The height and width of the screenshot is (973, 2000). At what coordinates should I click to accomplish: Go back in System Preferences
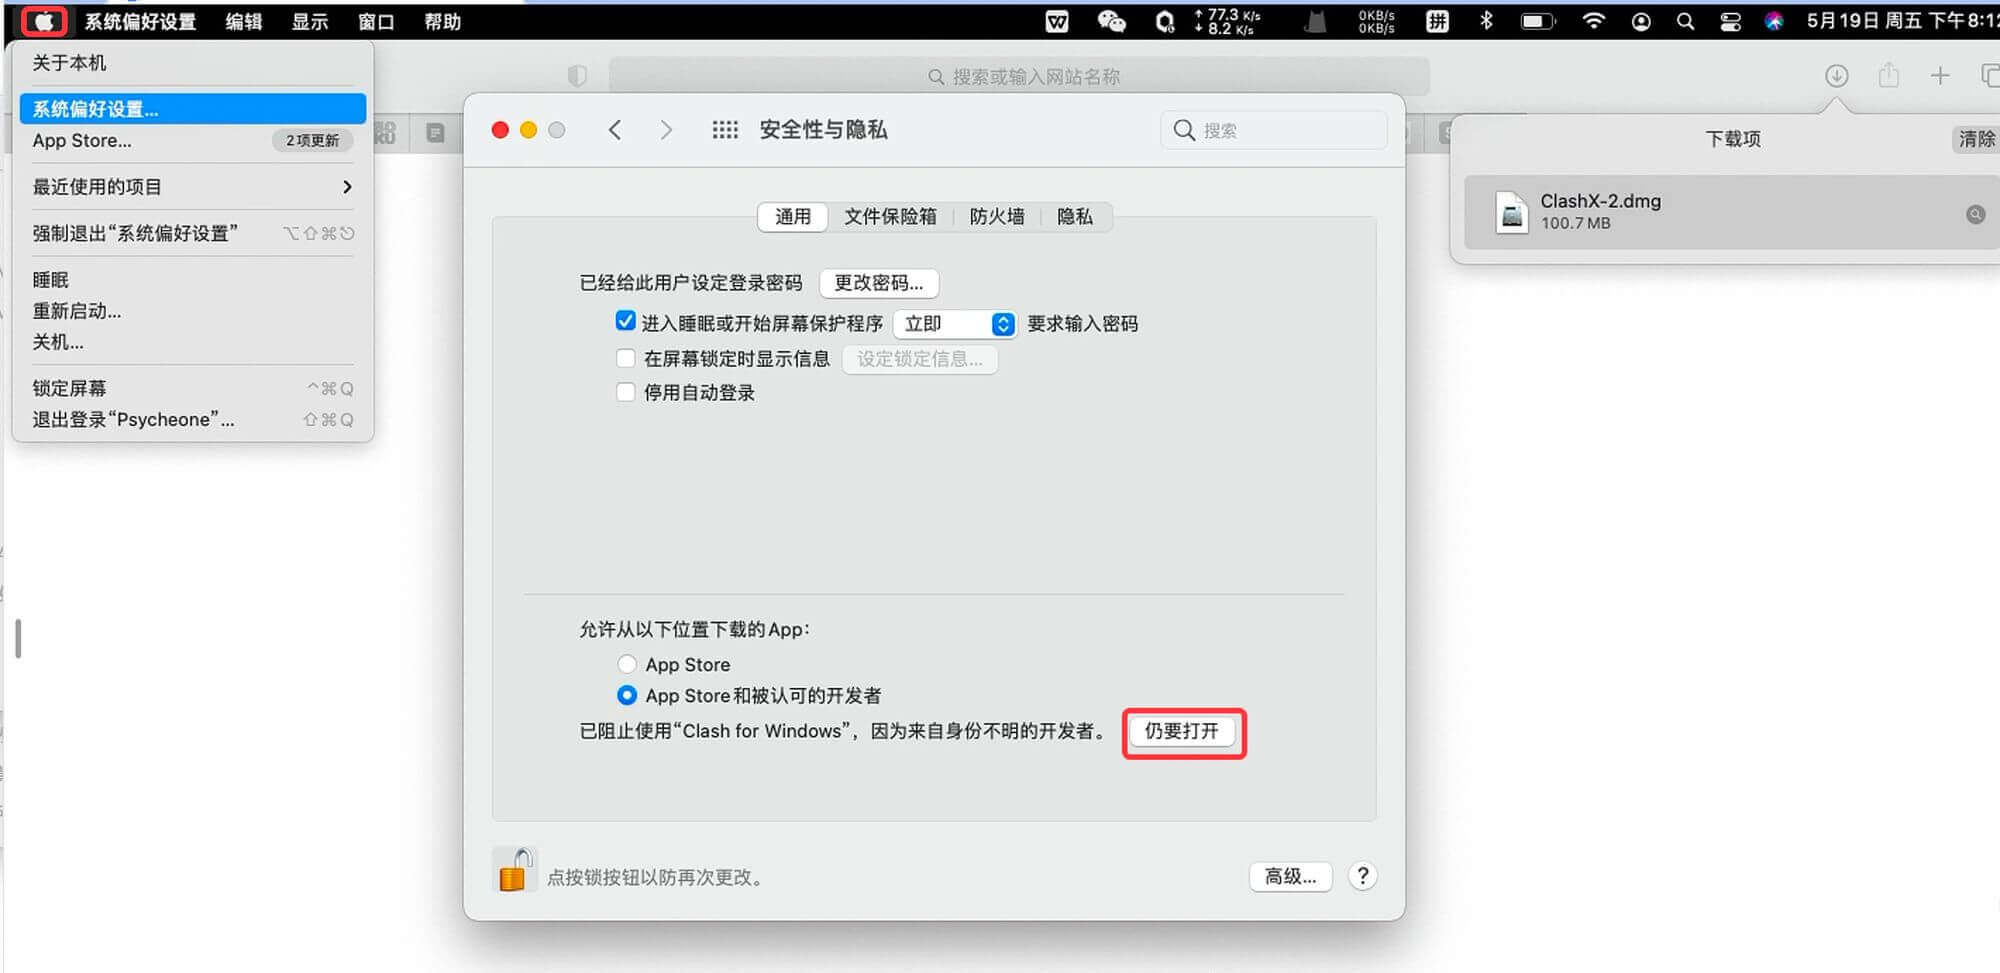click(x=615, y=130)
